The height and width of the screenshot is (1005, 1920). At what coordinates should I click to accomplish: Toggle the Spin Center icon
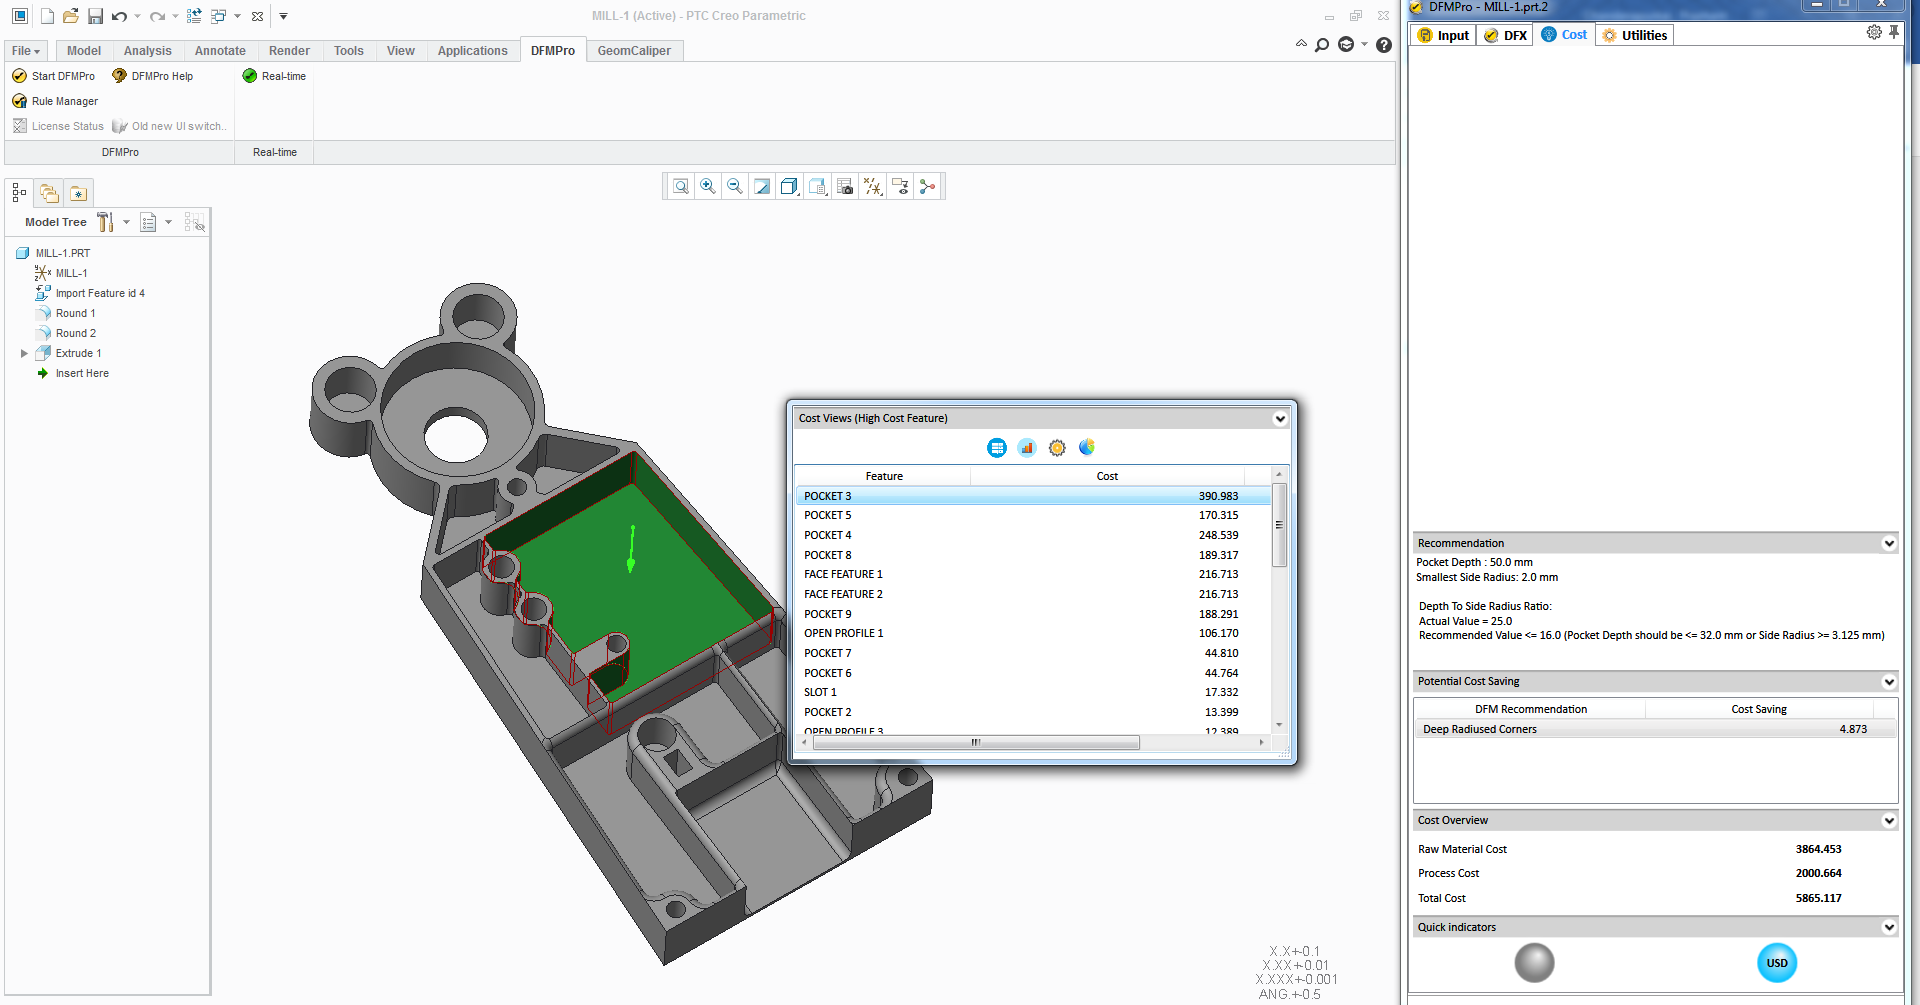click(x=928, y=186)
